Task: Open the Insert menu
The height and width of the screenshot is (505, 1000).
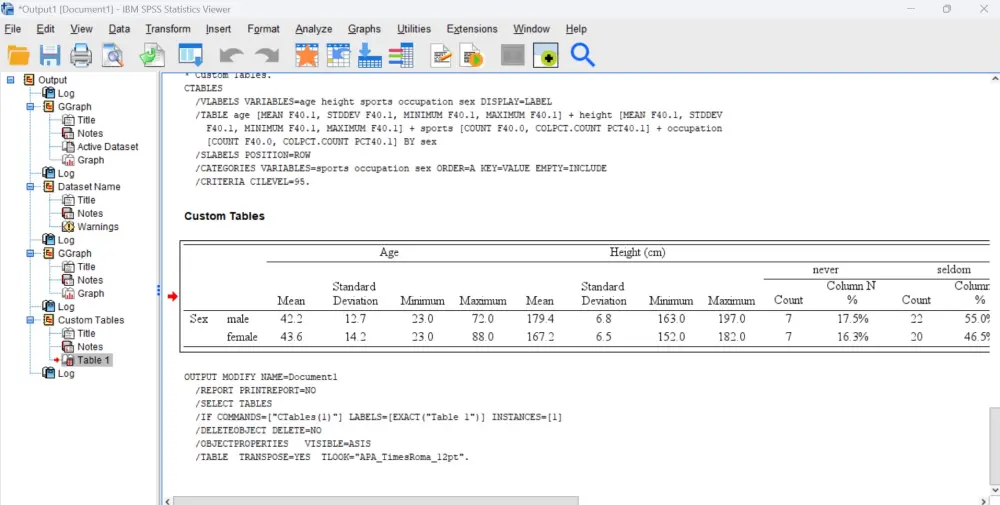Action: 218,29
